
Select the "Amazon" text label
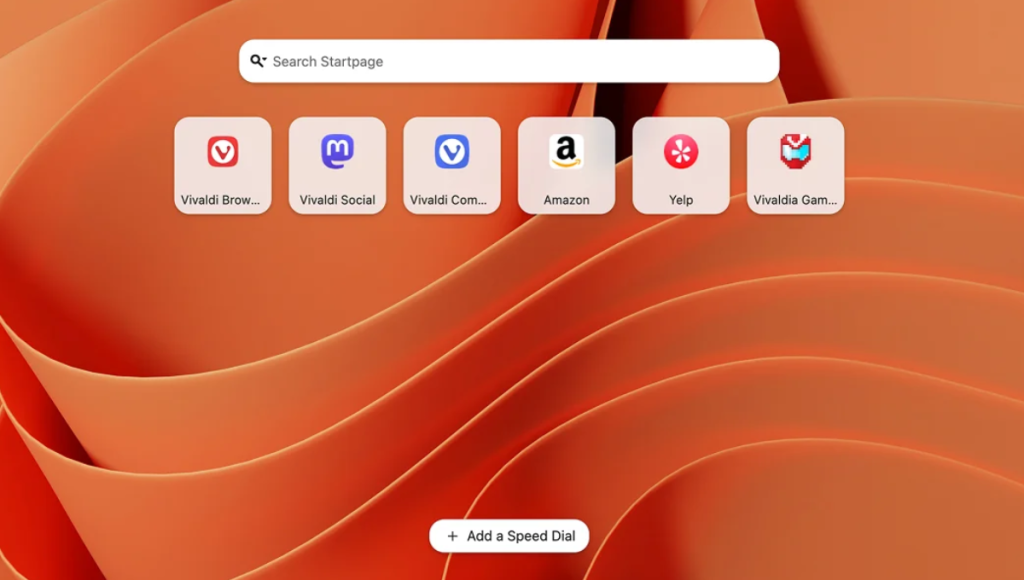566,200
